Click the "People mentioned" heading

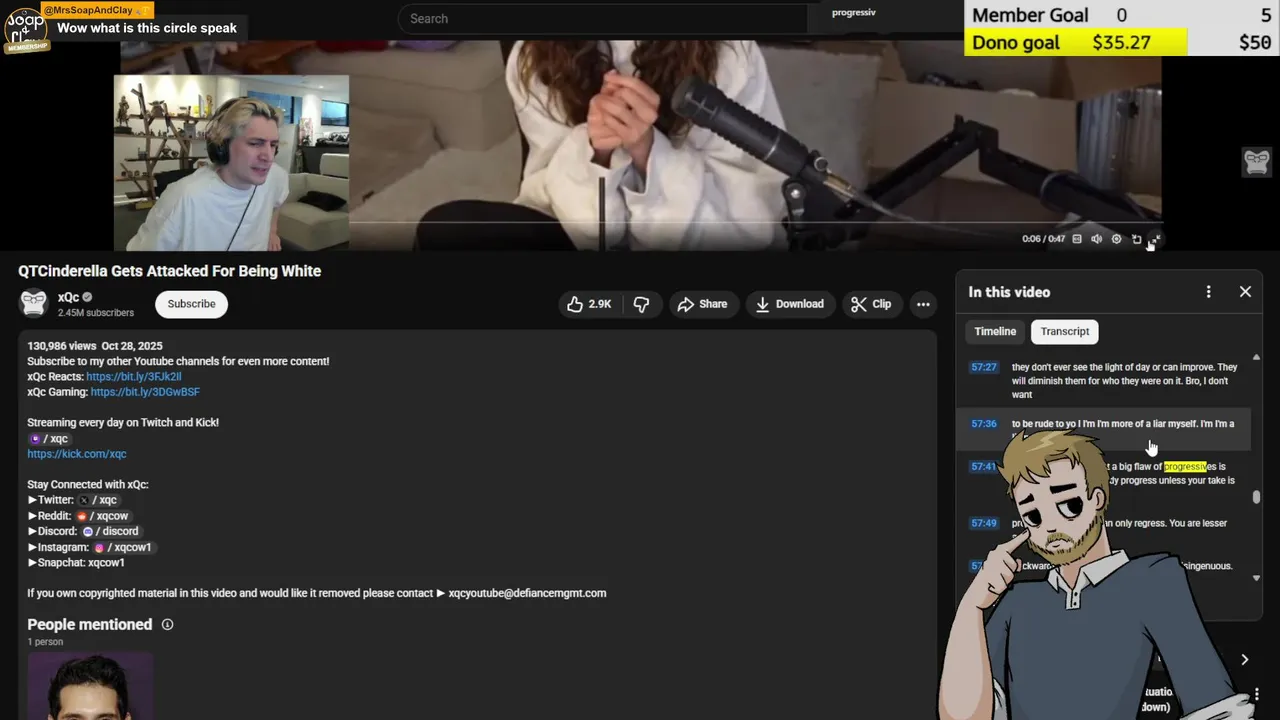[x=90, y=625]
